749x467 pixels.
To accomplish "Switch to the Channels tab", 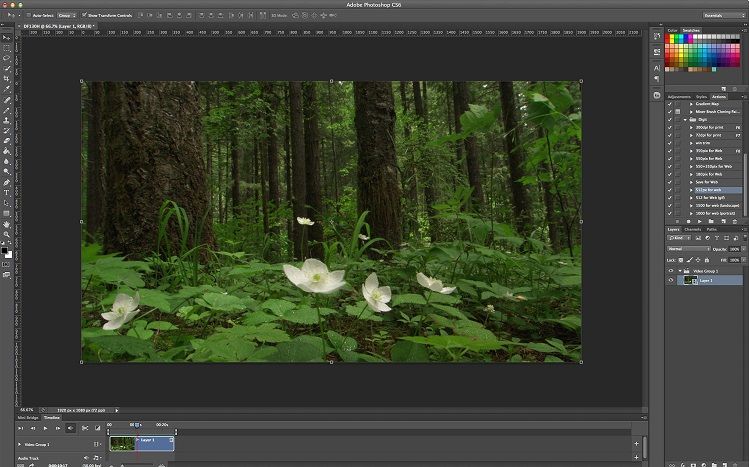I will (x=693, y=229).
